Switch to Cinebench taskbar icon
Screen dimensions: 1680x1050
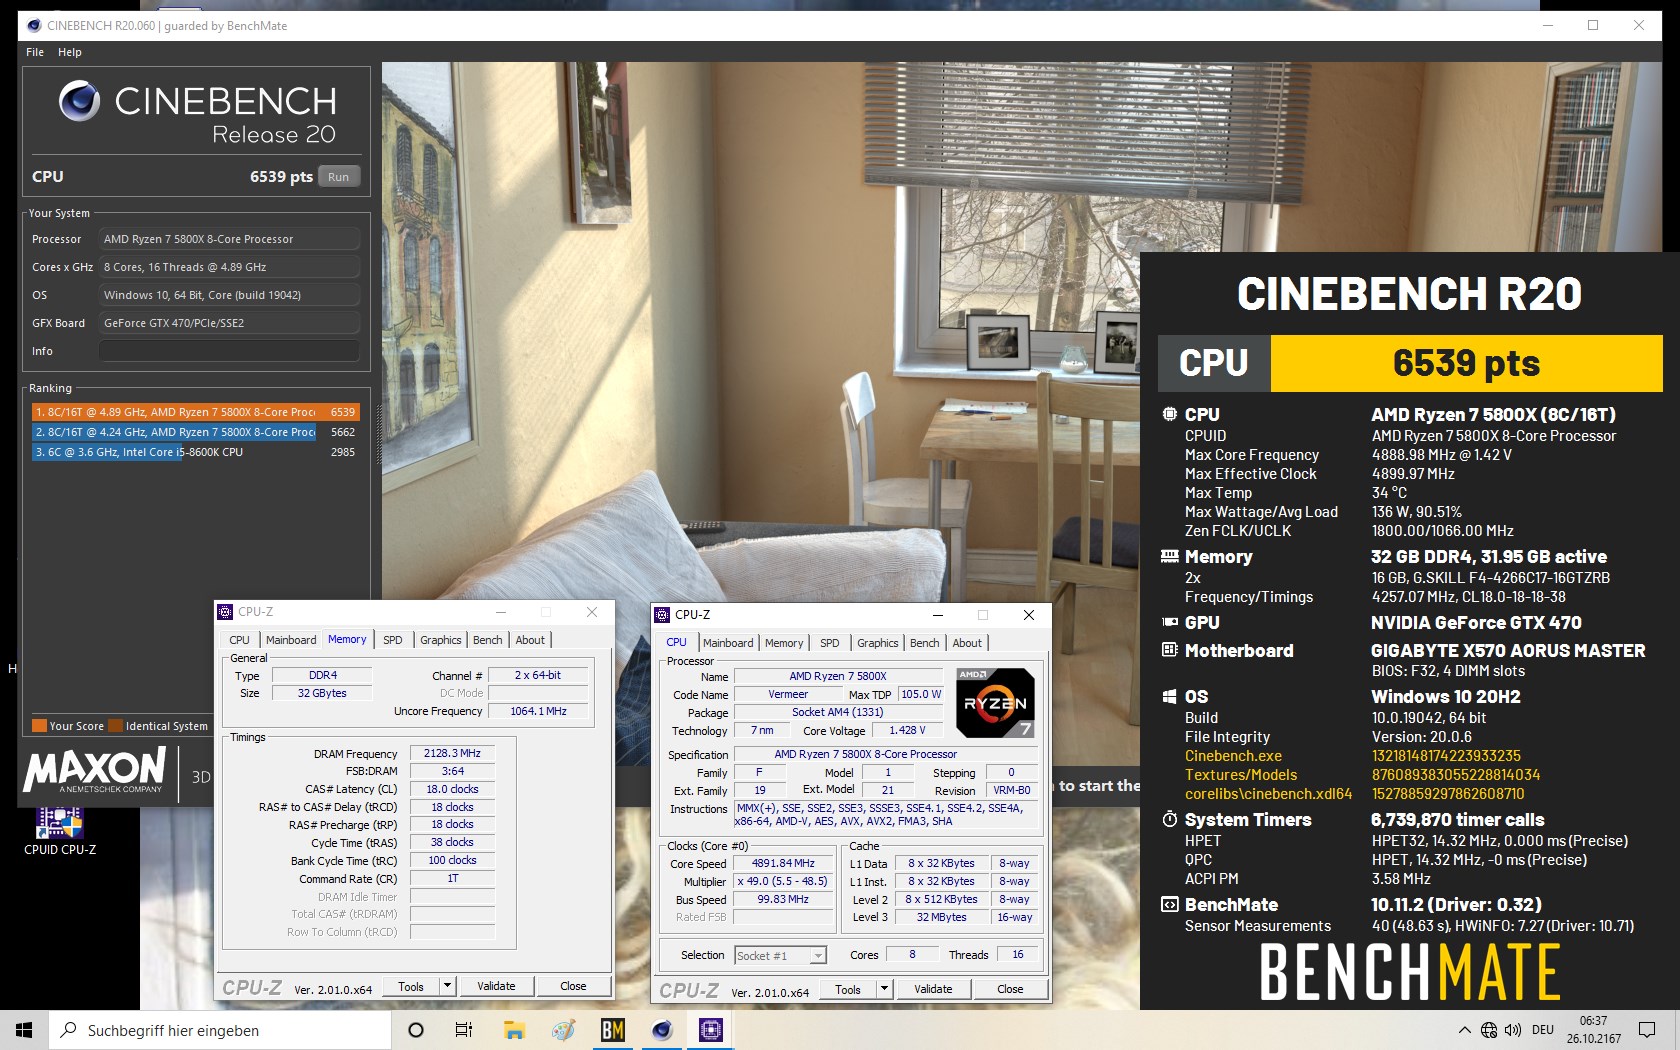click(662, 1030)
